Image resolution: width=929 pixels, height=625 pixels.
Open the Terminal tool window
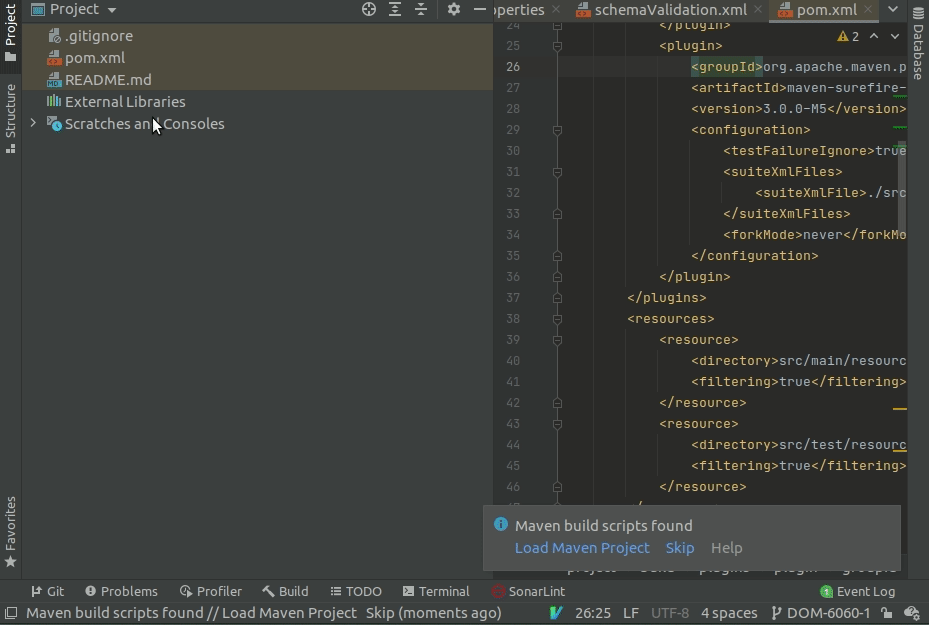coord(436,591)
